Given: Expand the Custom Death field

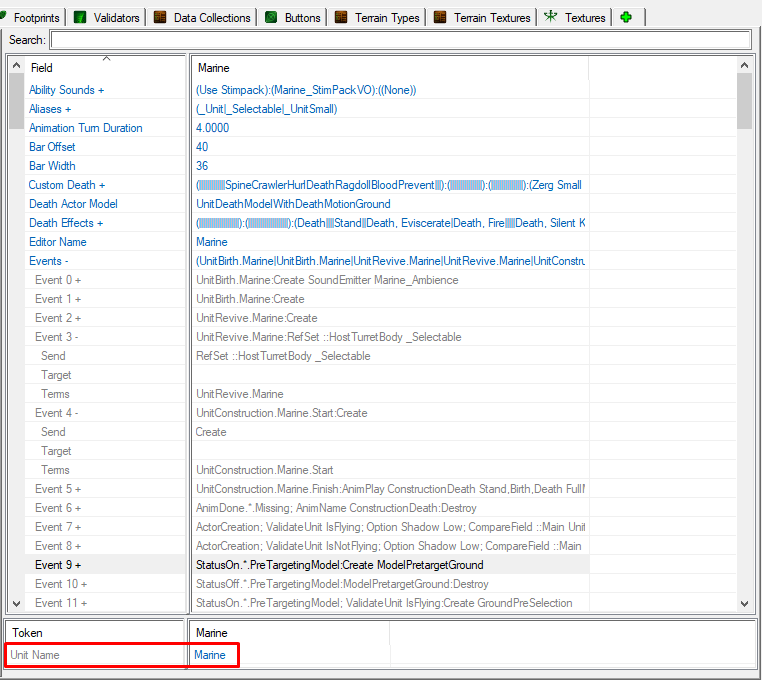Looking at the screenshot, I should pos(102,185).
